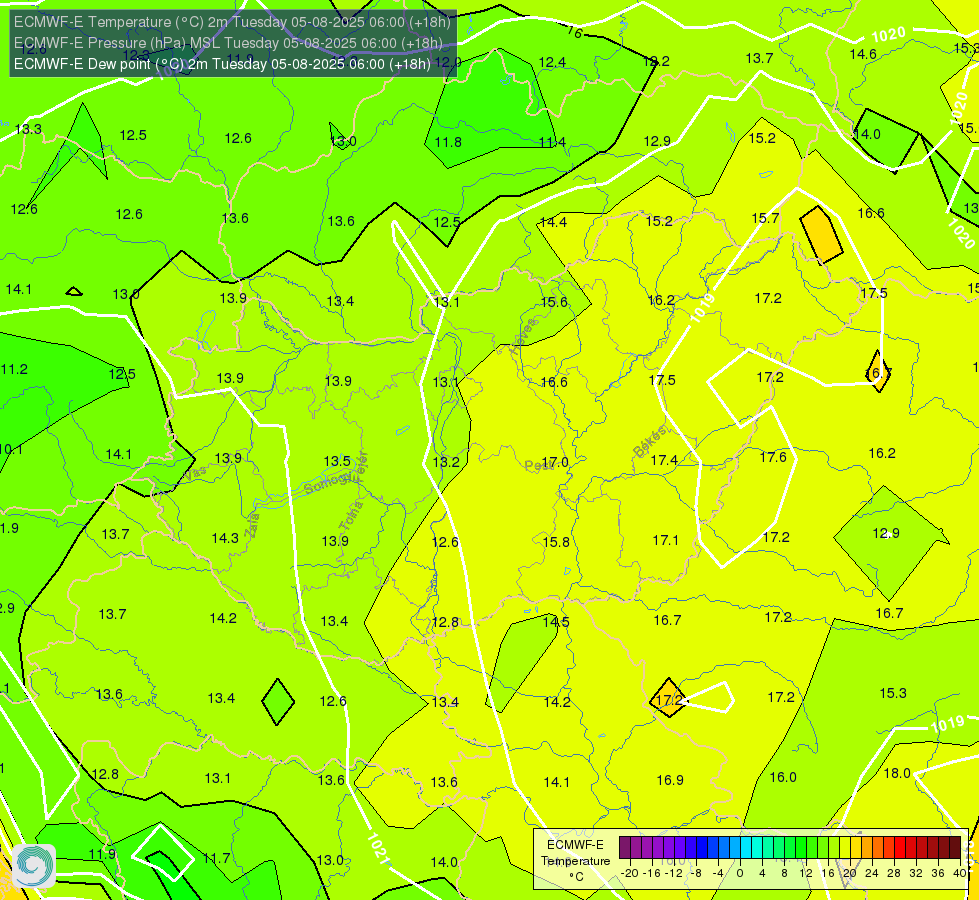The height and width of the screenshot is (900, 979).
Task: Click the 14.4 temperature value
Action: [x=553, y=222]
